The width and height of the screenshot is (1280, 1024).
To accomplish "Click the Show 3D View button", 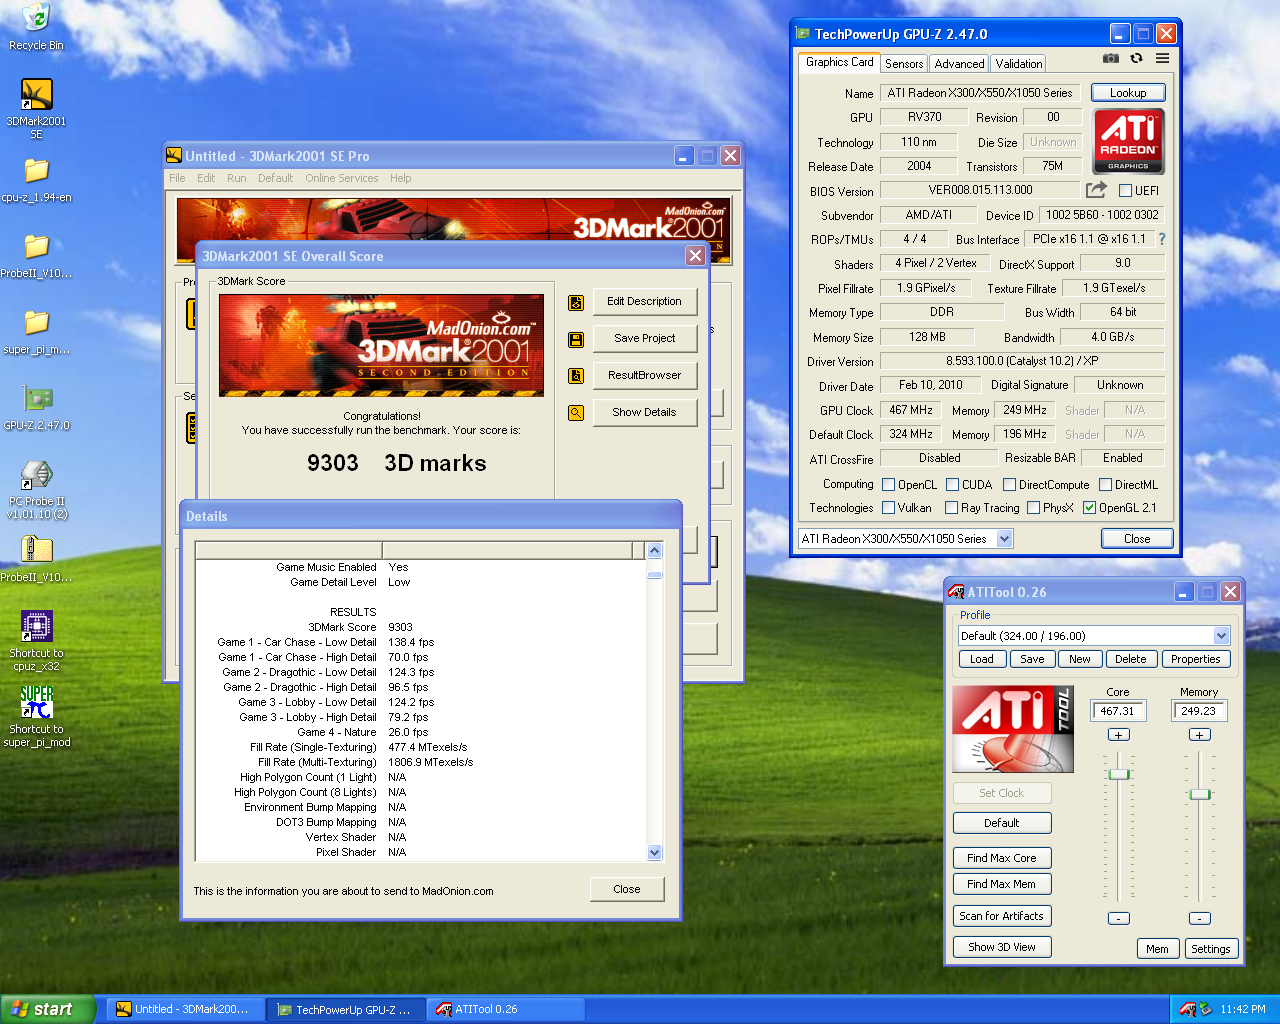I will pyautogui.click(x=1002, y=947).
